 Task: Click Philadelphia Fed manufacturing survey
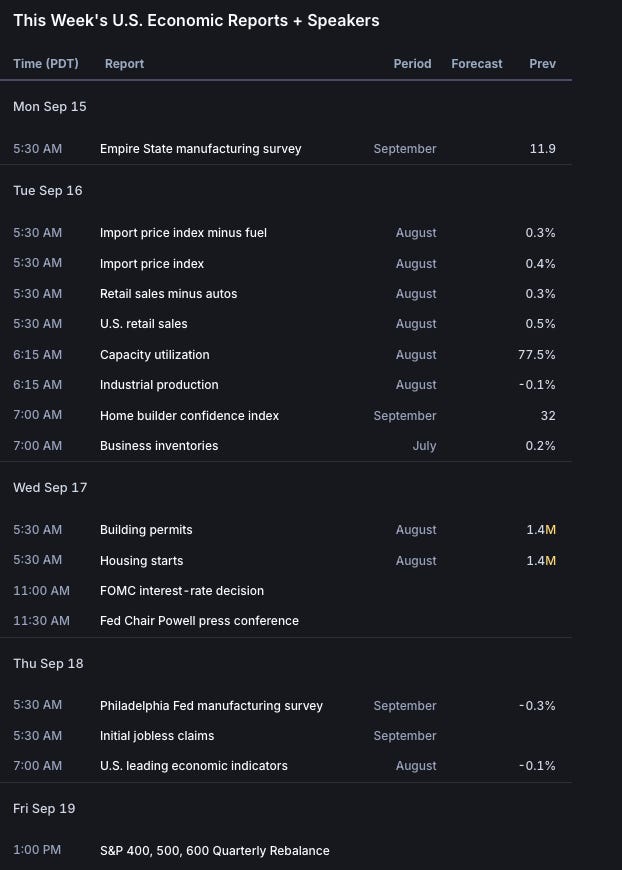(211, 706)
